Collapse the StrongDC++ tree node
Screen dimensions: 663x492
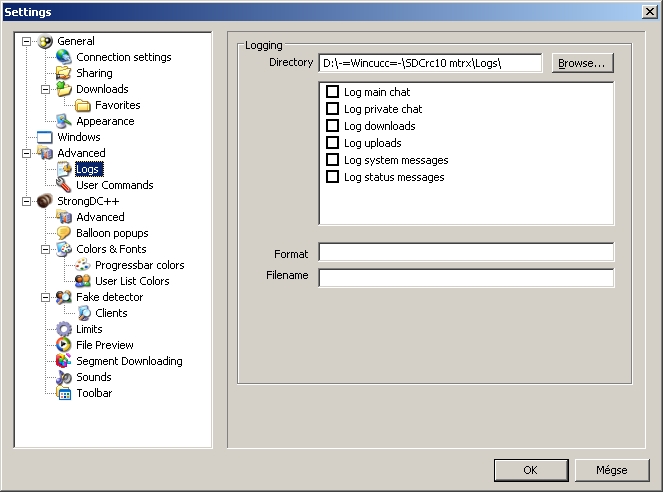click(x=26, y=201)
